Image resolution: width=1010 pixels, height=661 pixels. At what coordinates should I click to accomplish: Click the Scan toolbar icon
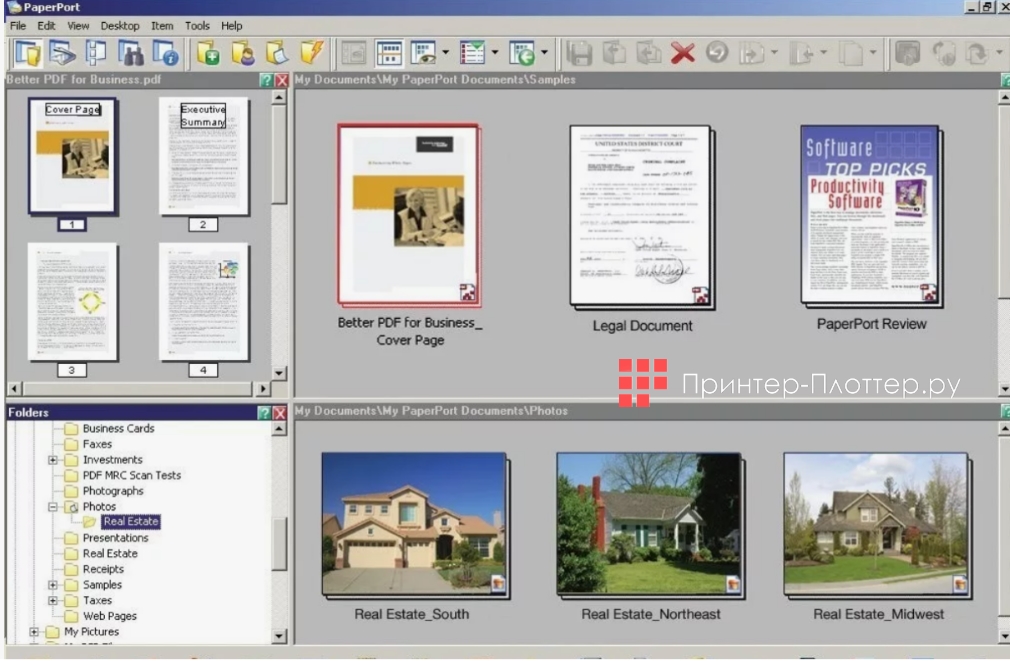coord(61,52)
